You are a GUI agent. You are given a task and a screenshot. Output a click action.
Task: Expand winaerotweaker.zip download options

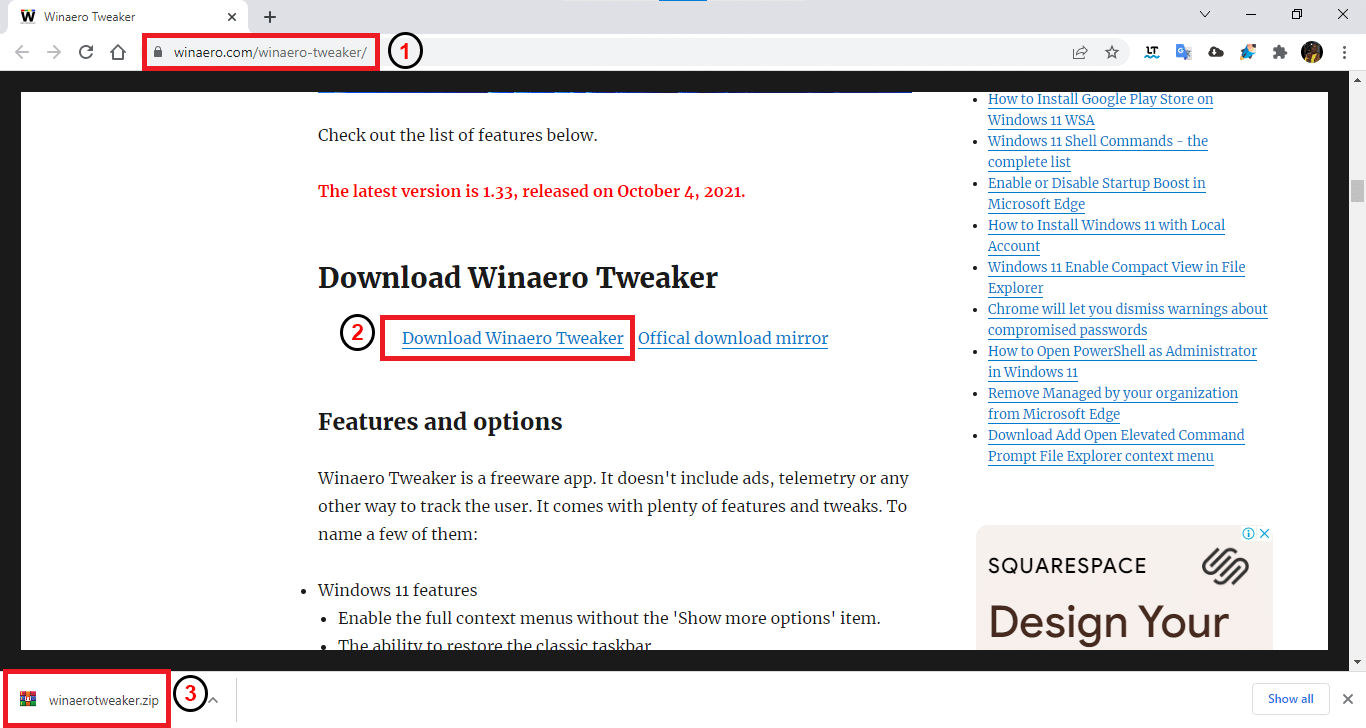[213, 700]
